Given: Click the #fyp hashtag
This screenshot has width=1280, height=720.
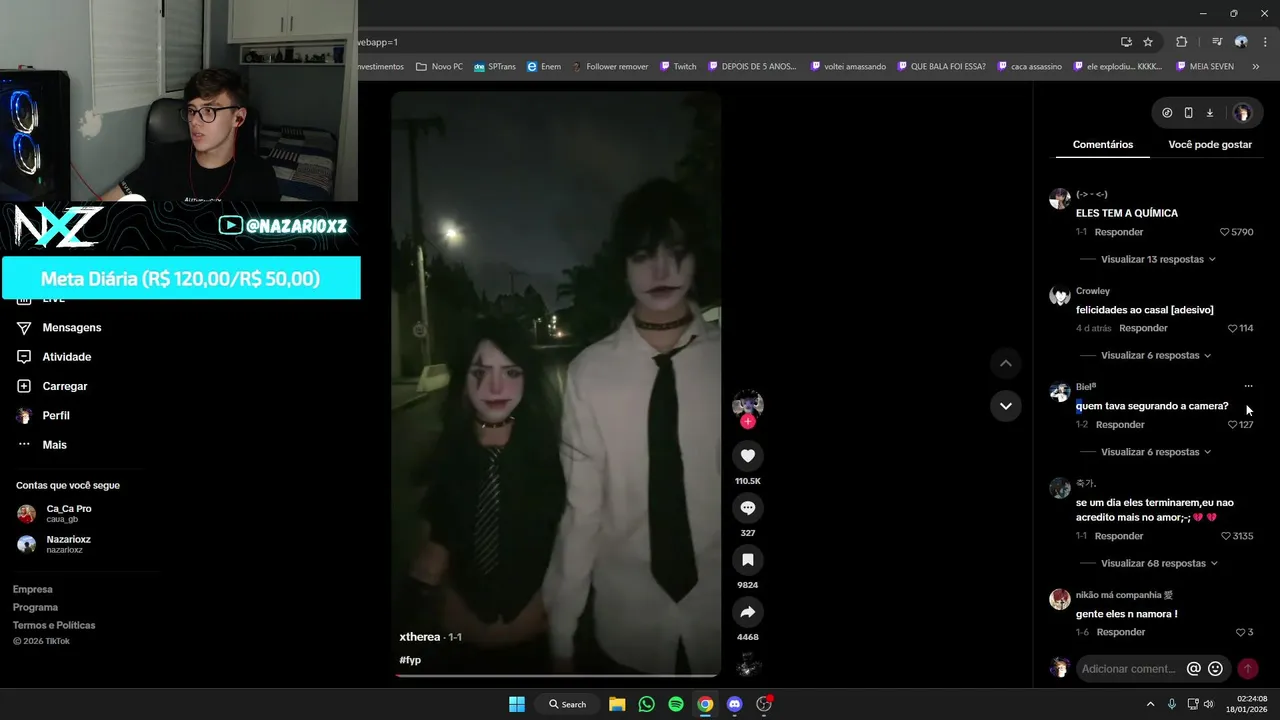Looking at the screenshot, I should point(410,660).
